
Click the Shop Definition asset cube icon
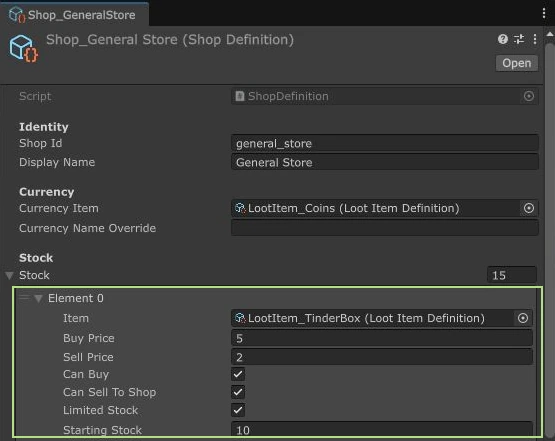[x=23, y=48]
